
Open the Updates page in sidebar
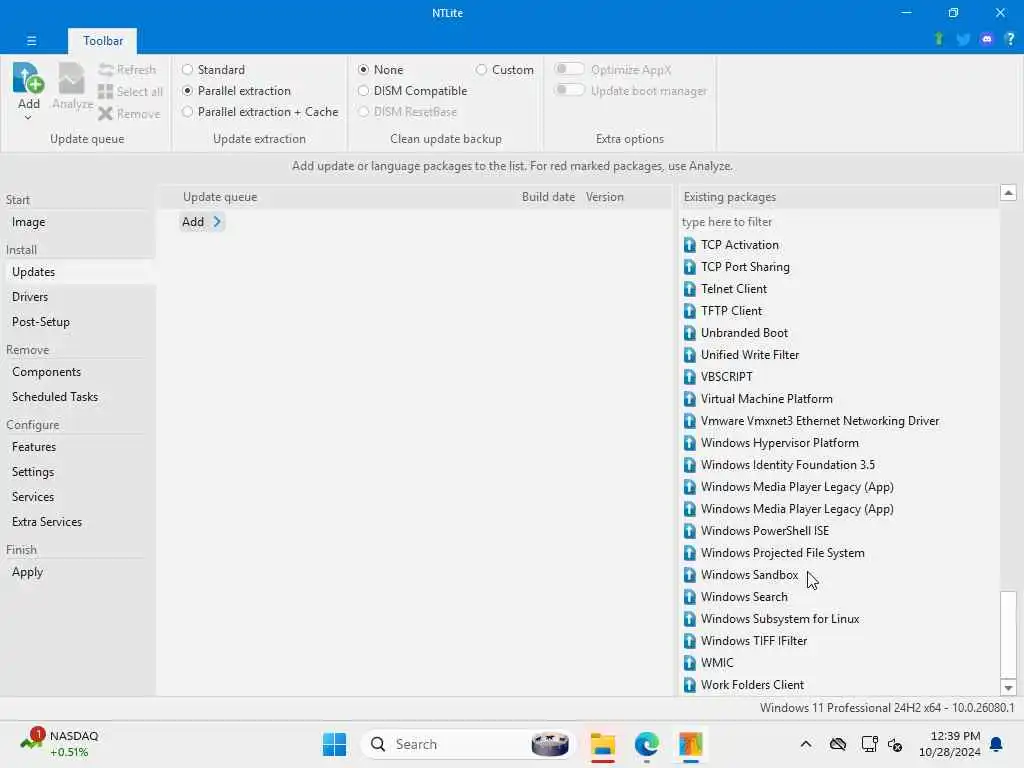click(33, 272)
